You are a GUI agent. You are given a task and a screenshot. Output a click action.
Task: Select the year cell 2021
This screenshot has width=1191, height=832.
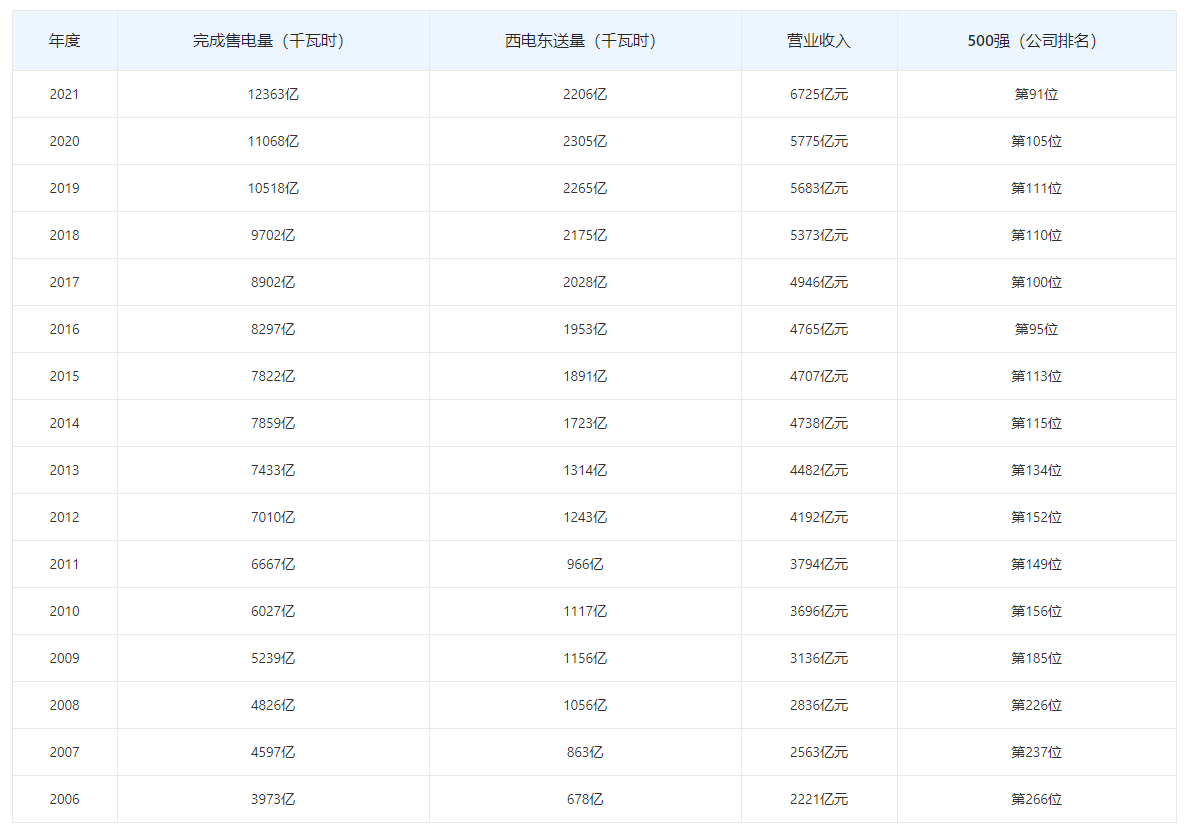[x=65, y=94]
